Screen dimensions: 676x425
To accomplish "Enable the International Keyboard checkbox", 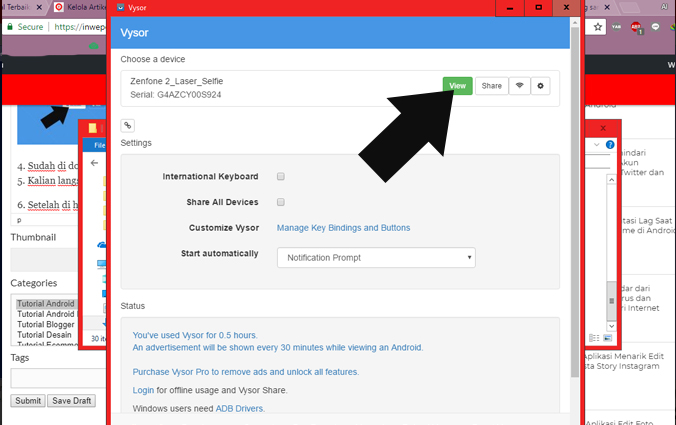I will (x=281, y=176).
